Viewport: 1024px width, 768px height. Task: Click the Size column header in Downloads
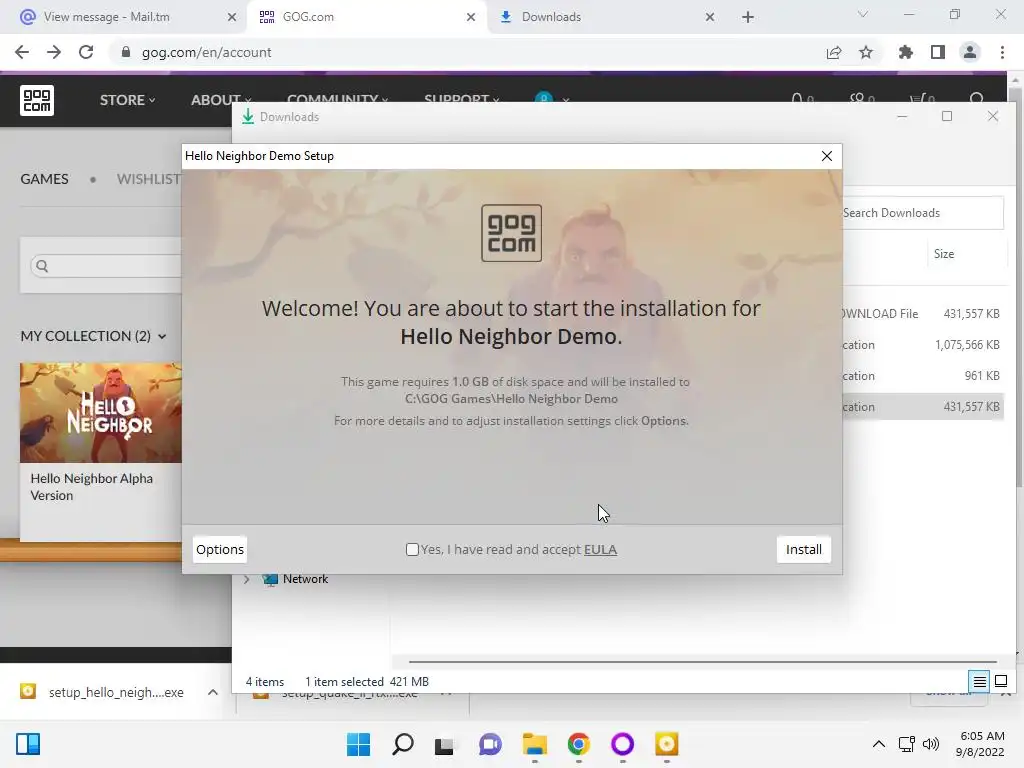(x=944, y=254)
